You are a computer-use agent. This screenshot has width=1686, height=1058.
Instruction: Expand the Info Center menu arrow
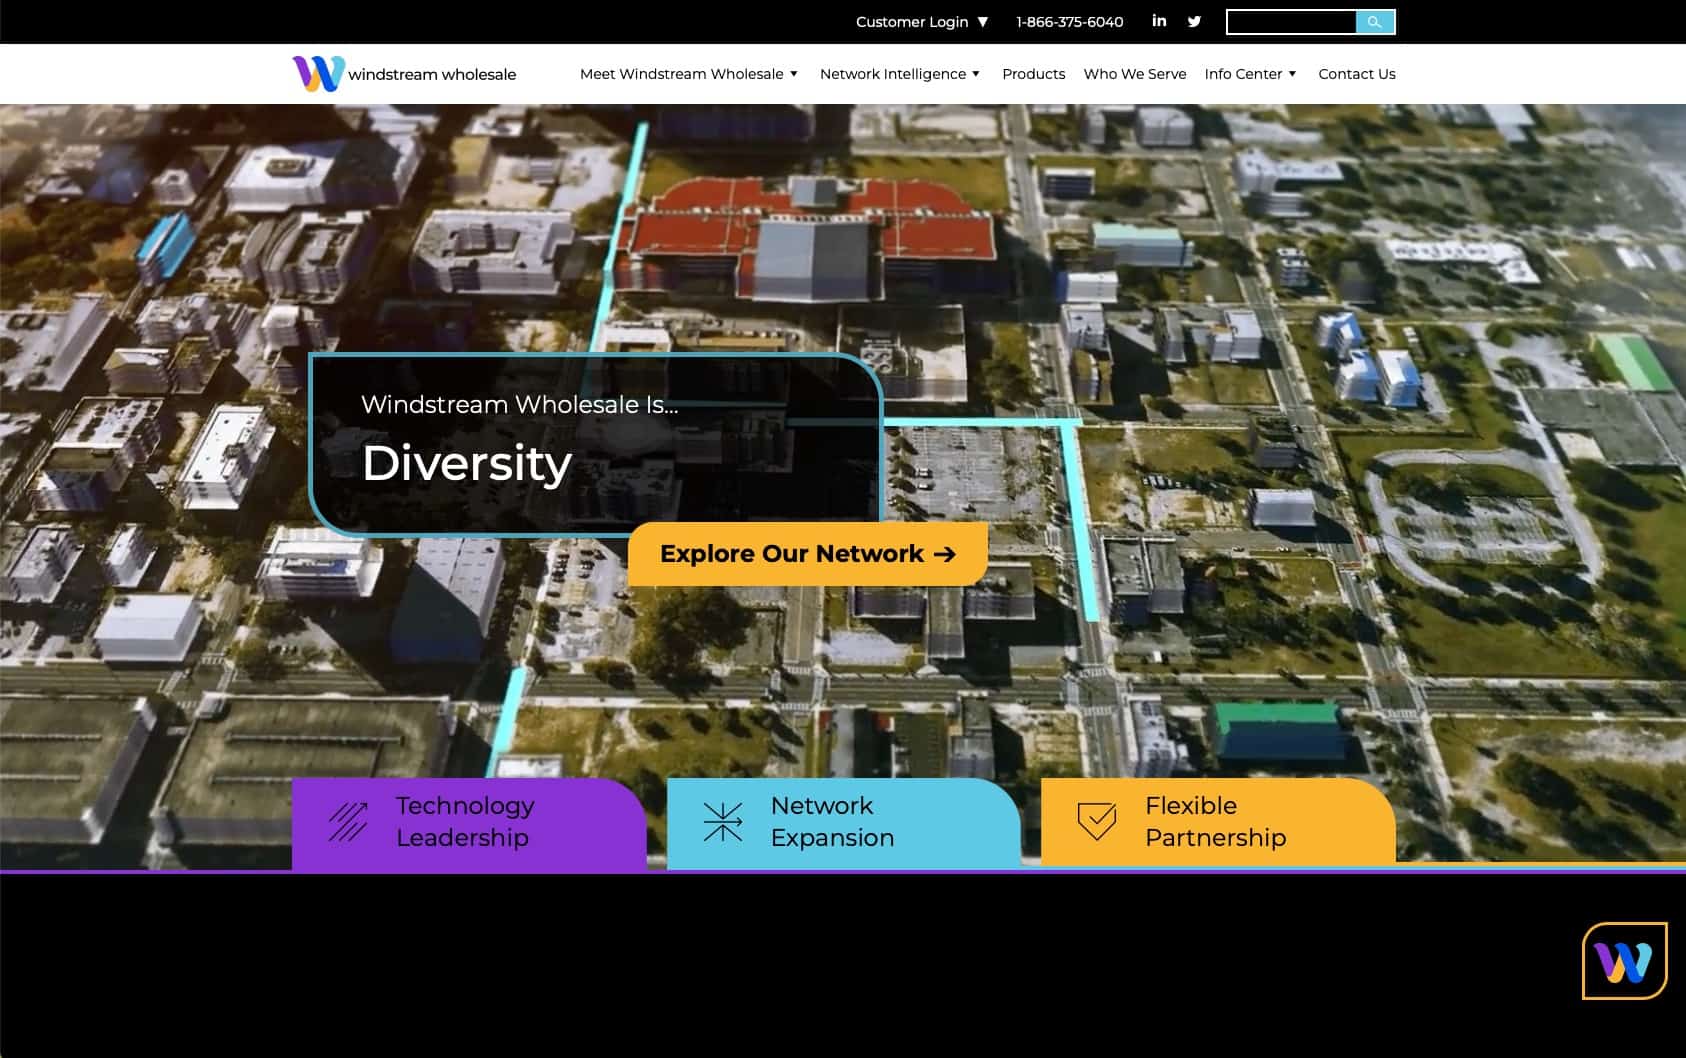tap(1292, 74)
